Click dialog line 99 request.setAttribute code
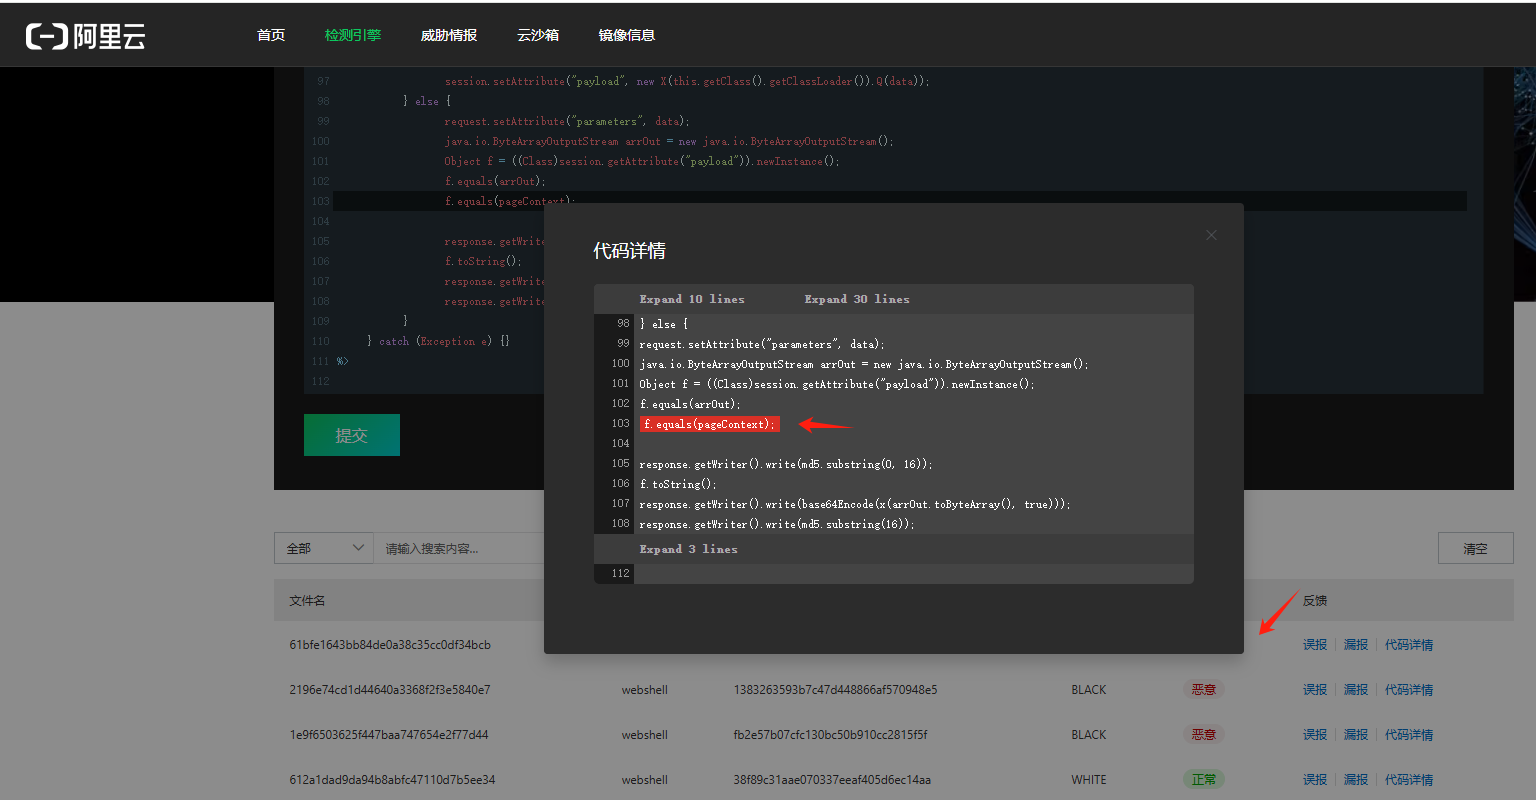 (x=762, y=344)
